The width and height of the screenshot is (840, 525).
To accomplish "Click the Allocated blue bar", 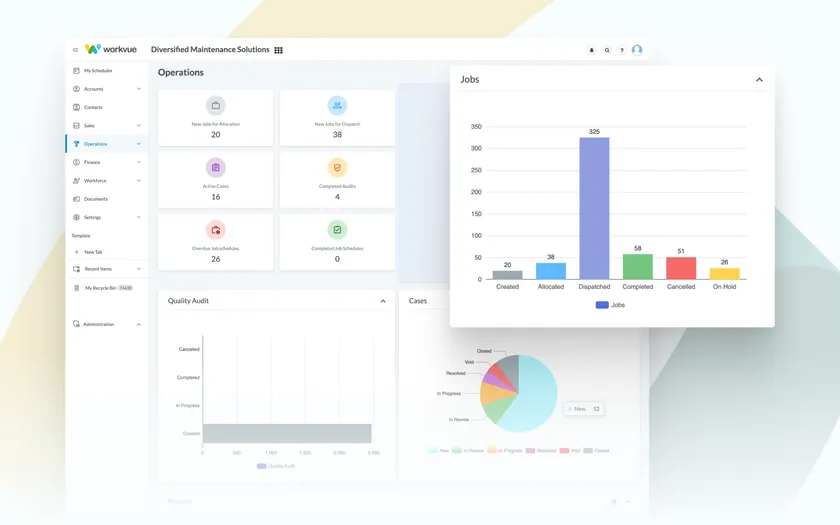I will (x=551, y=271).
